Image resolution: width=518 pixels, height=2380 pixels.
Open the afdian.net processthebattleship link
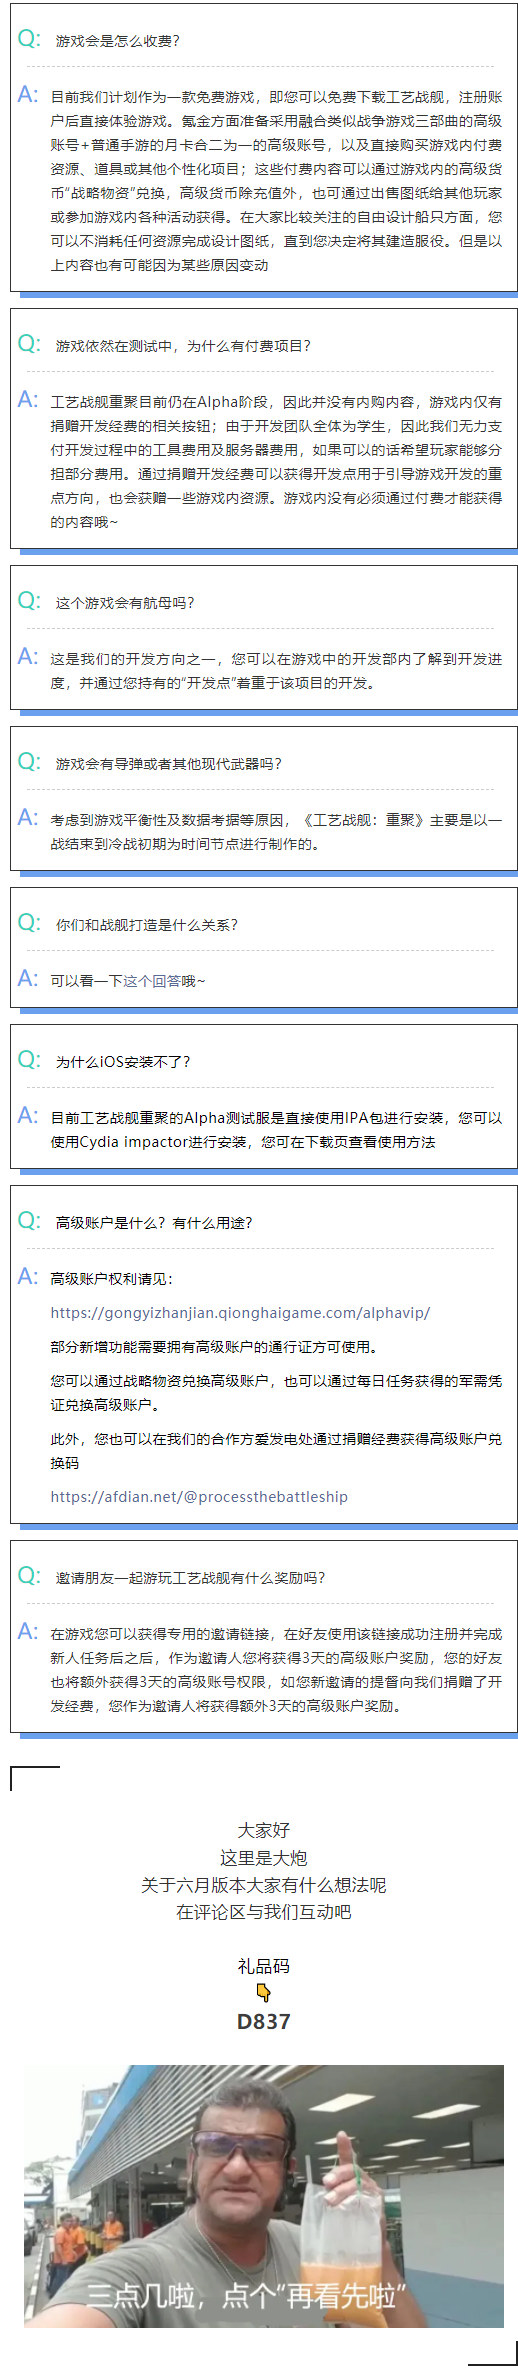tap(199, 1497)
